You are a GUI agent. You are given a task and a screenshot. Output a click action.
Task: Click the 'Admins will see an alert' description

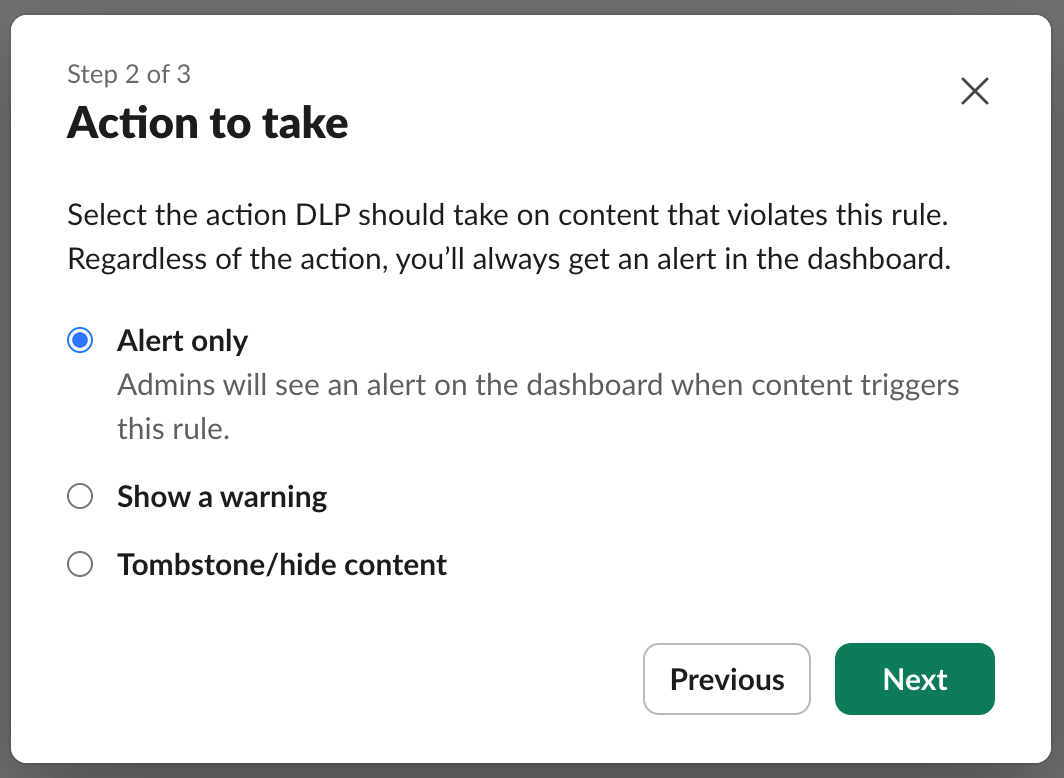coord(538,385)
